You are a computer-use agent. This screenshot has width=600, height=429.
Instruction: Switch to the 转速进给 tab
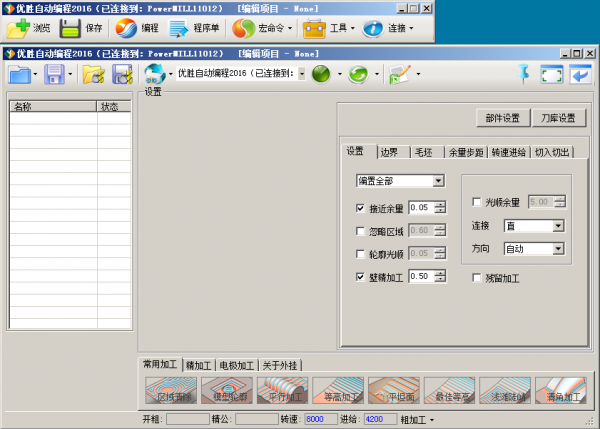pos(509,152)
